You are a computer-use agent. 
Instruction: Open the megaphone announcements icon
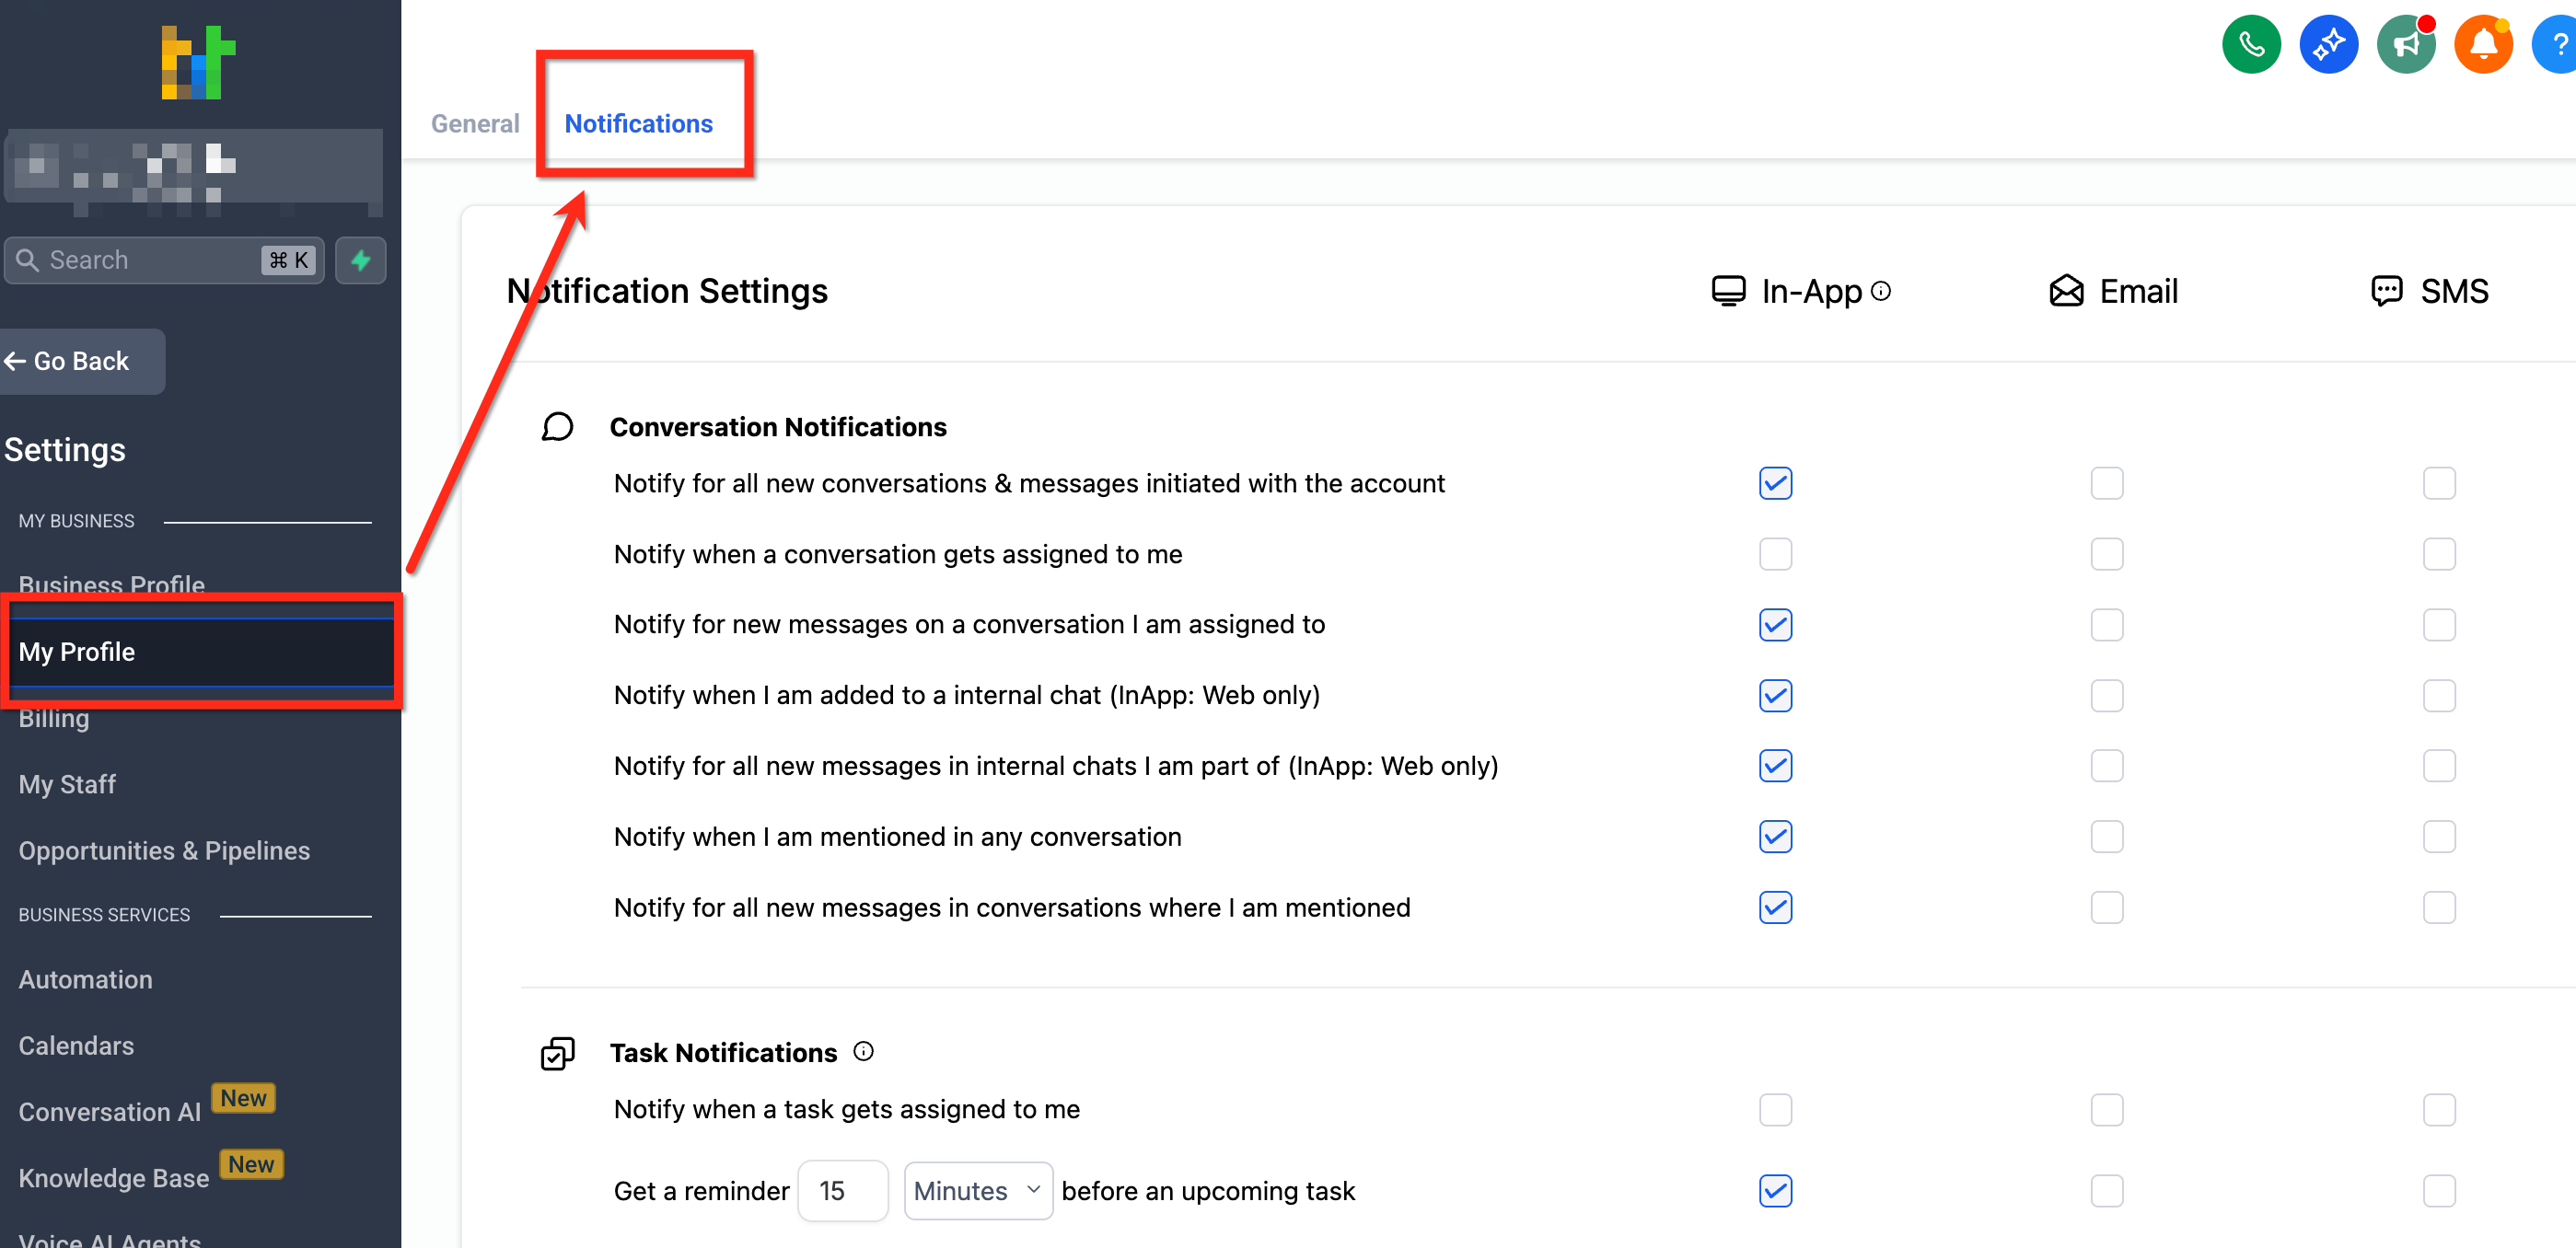(x=2405, y=45)
